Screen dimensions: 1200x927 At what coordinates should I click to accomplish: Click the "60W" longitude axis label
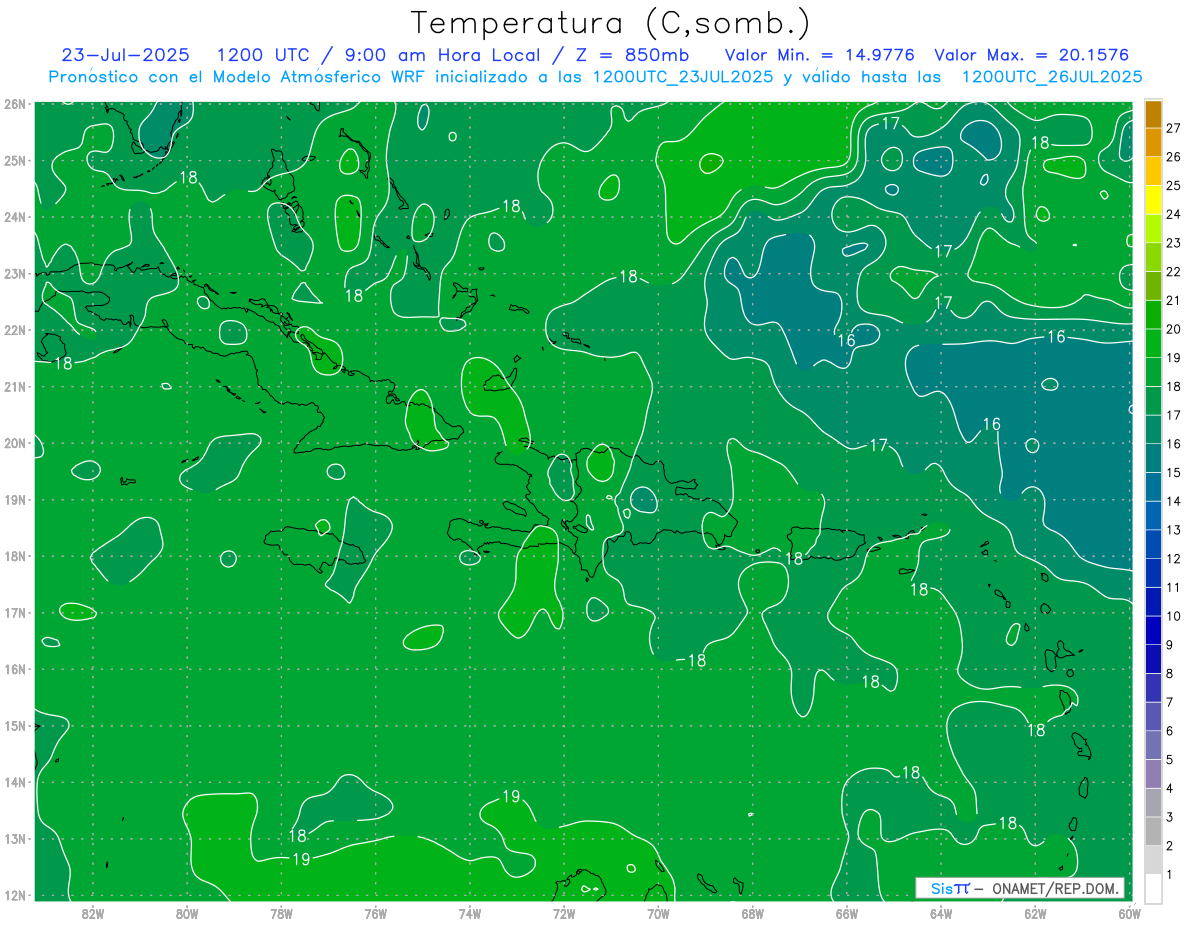tap(1129, 913)
